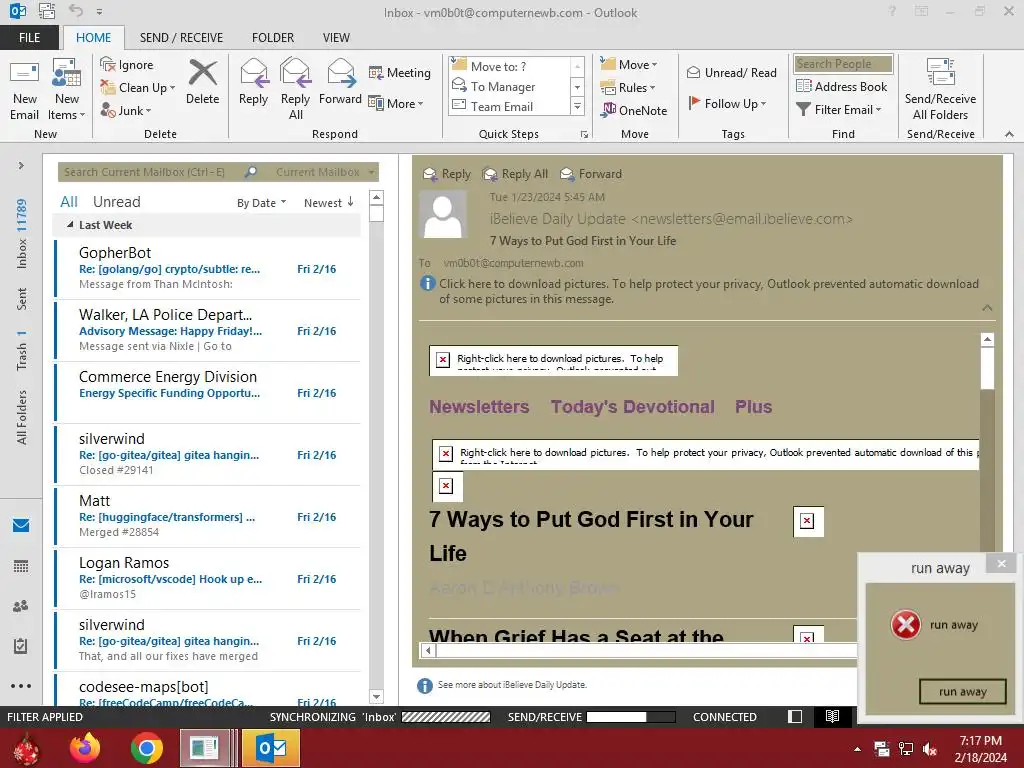Click the Reading view status icon
This screenshot has height=768, width=1024.
[x=832, y=716]
